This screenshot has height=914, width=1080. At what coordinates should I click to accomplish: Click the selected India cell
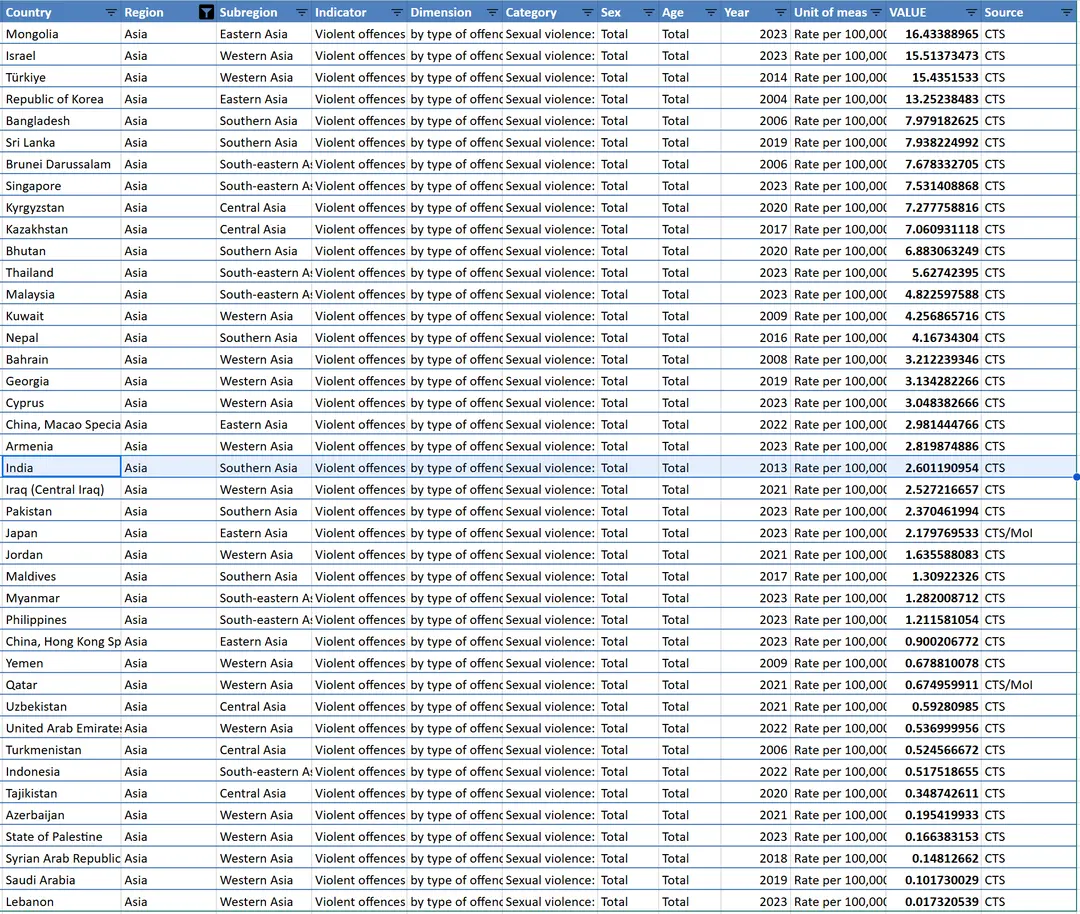pos(60,468)
